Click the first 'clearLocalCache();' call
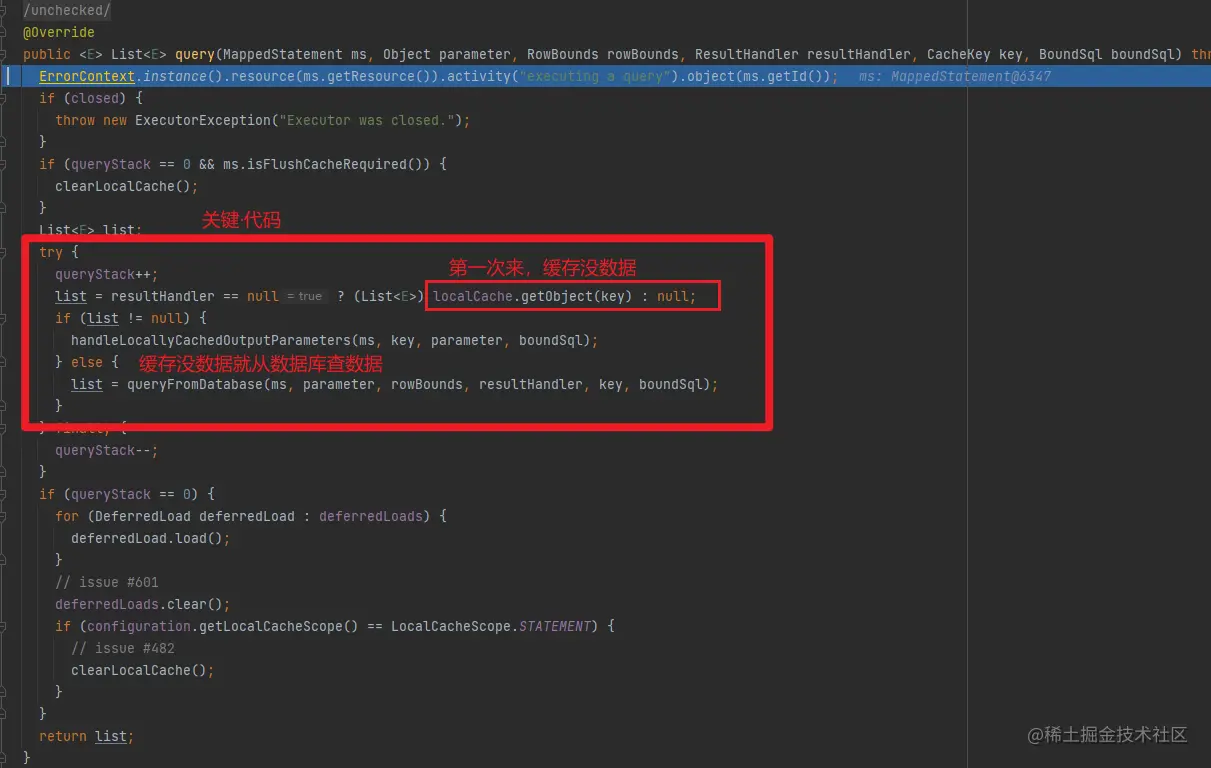This screenshot has height=768, width=1211. coord(126,186)
